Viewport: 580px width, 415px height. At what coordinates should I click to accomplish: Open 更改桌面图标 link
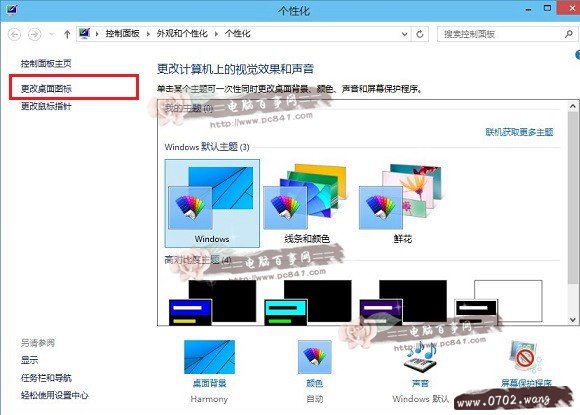click(x=46, y=88)
